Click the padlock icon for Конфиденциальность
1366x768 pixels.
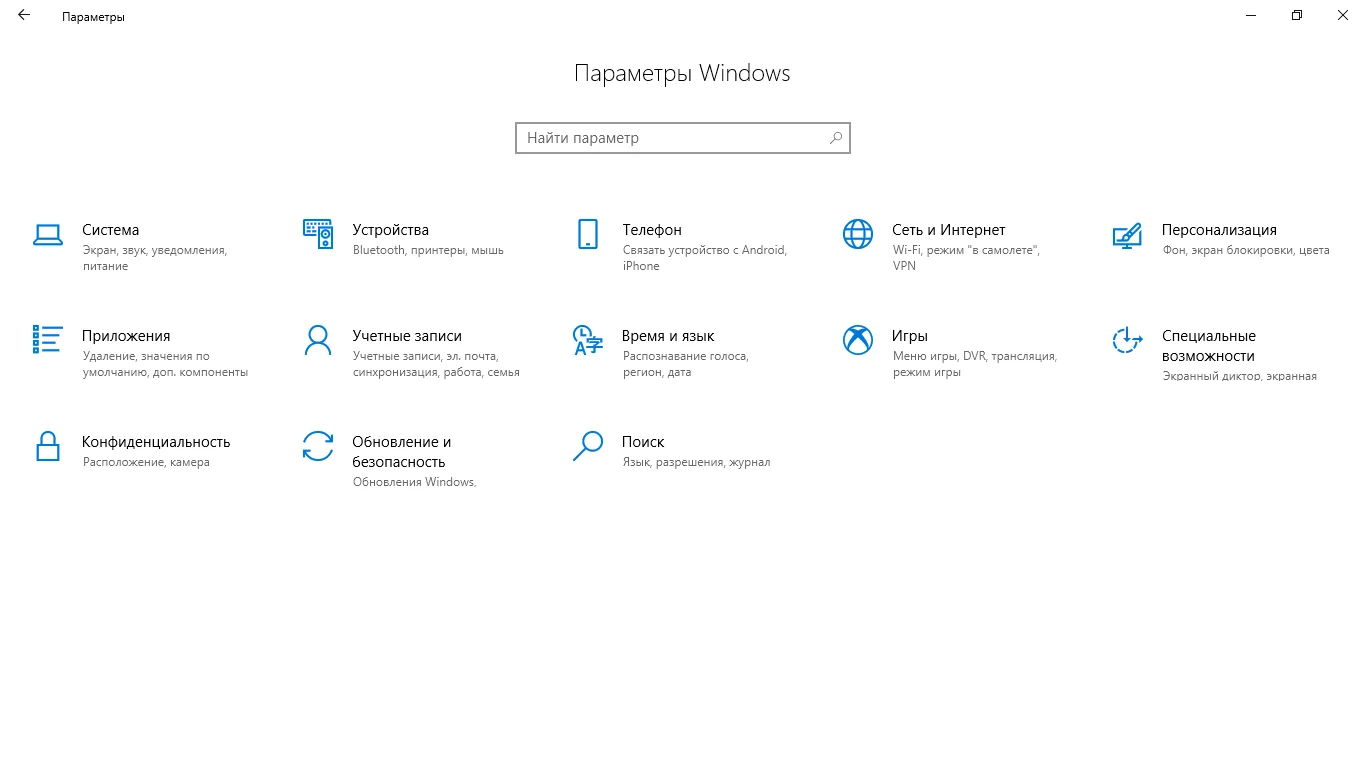48,446
